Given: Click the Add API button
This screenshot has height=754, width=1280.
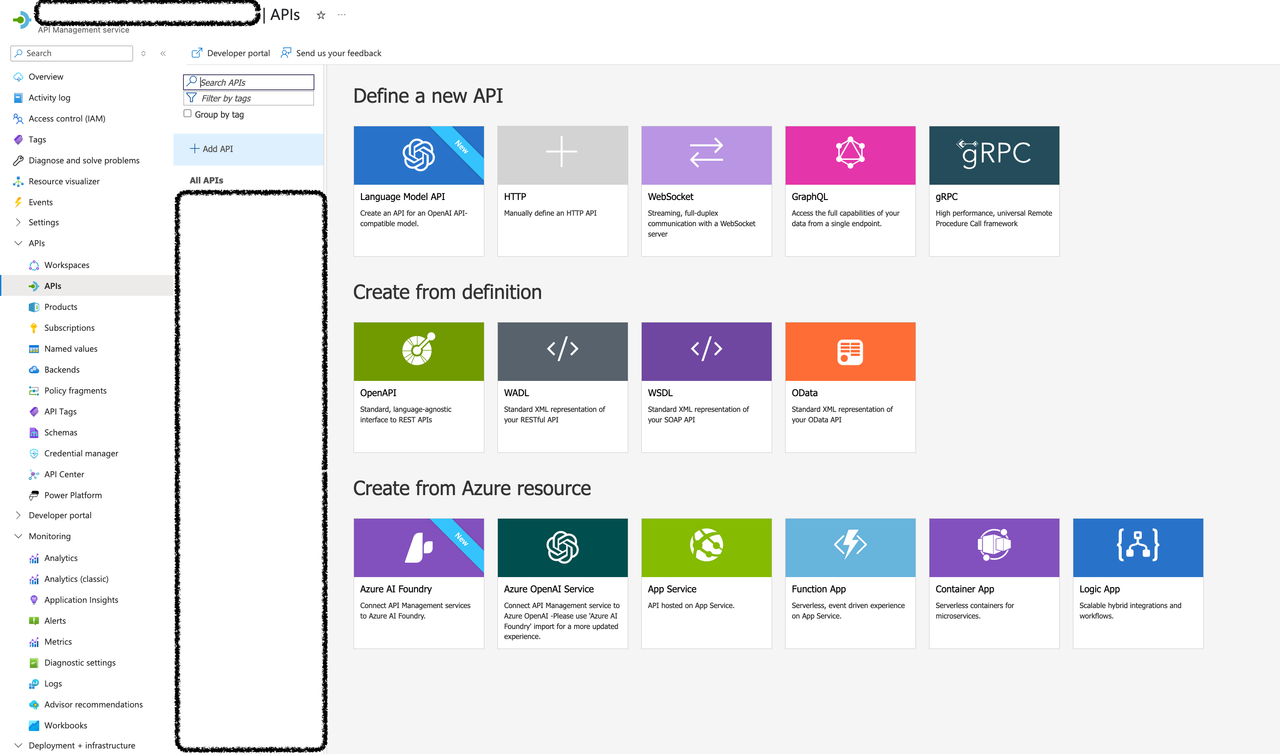Looking at the screenshot, I should (248, 149).
